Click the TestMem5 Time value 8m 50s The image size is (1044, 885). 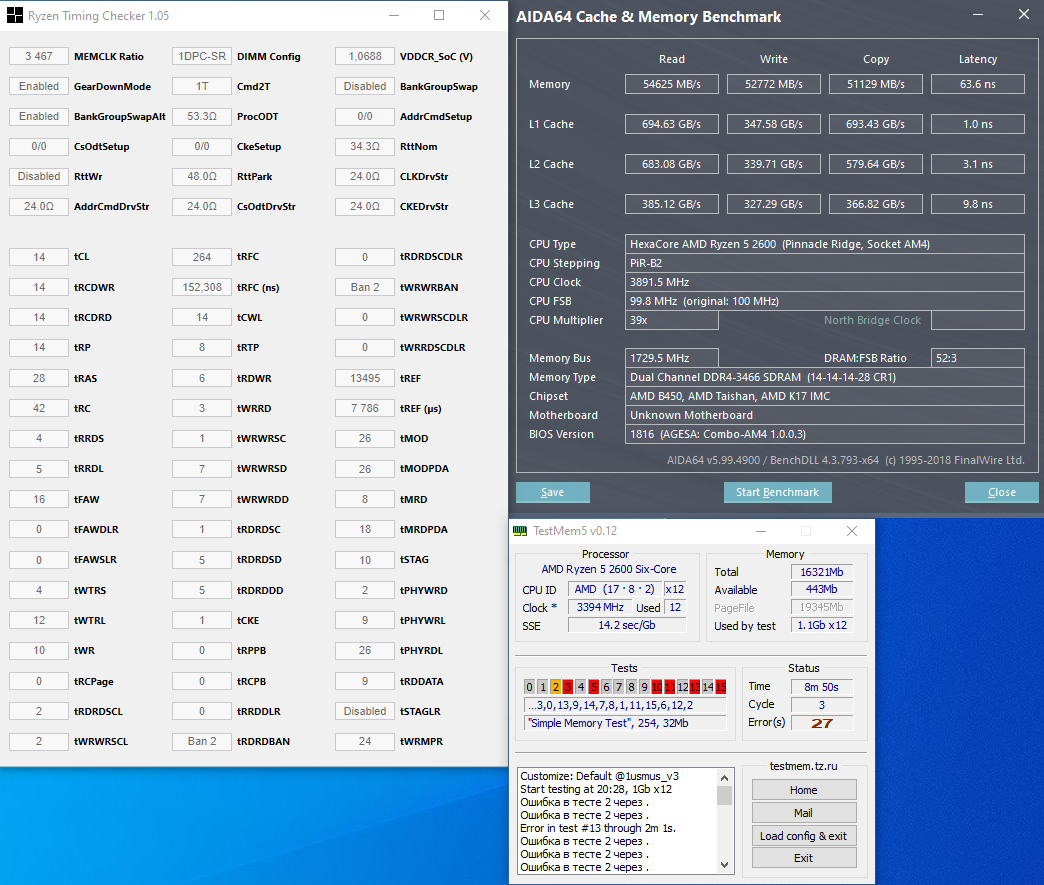coord(822,687)
